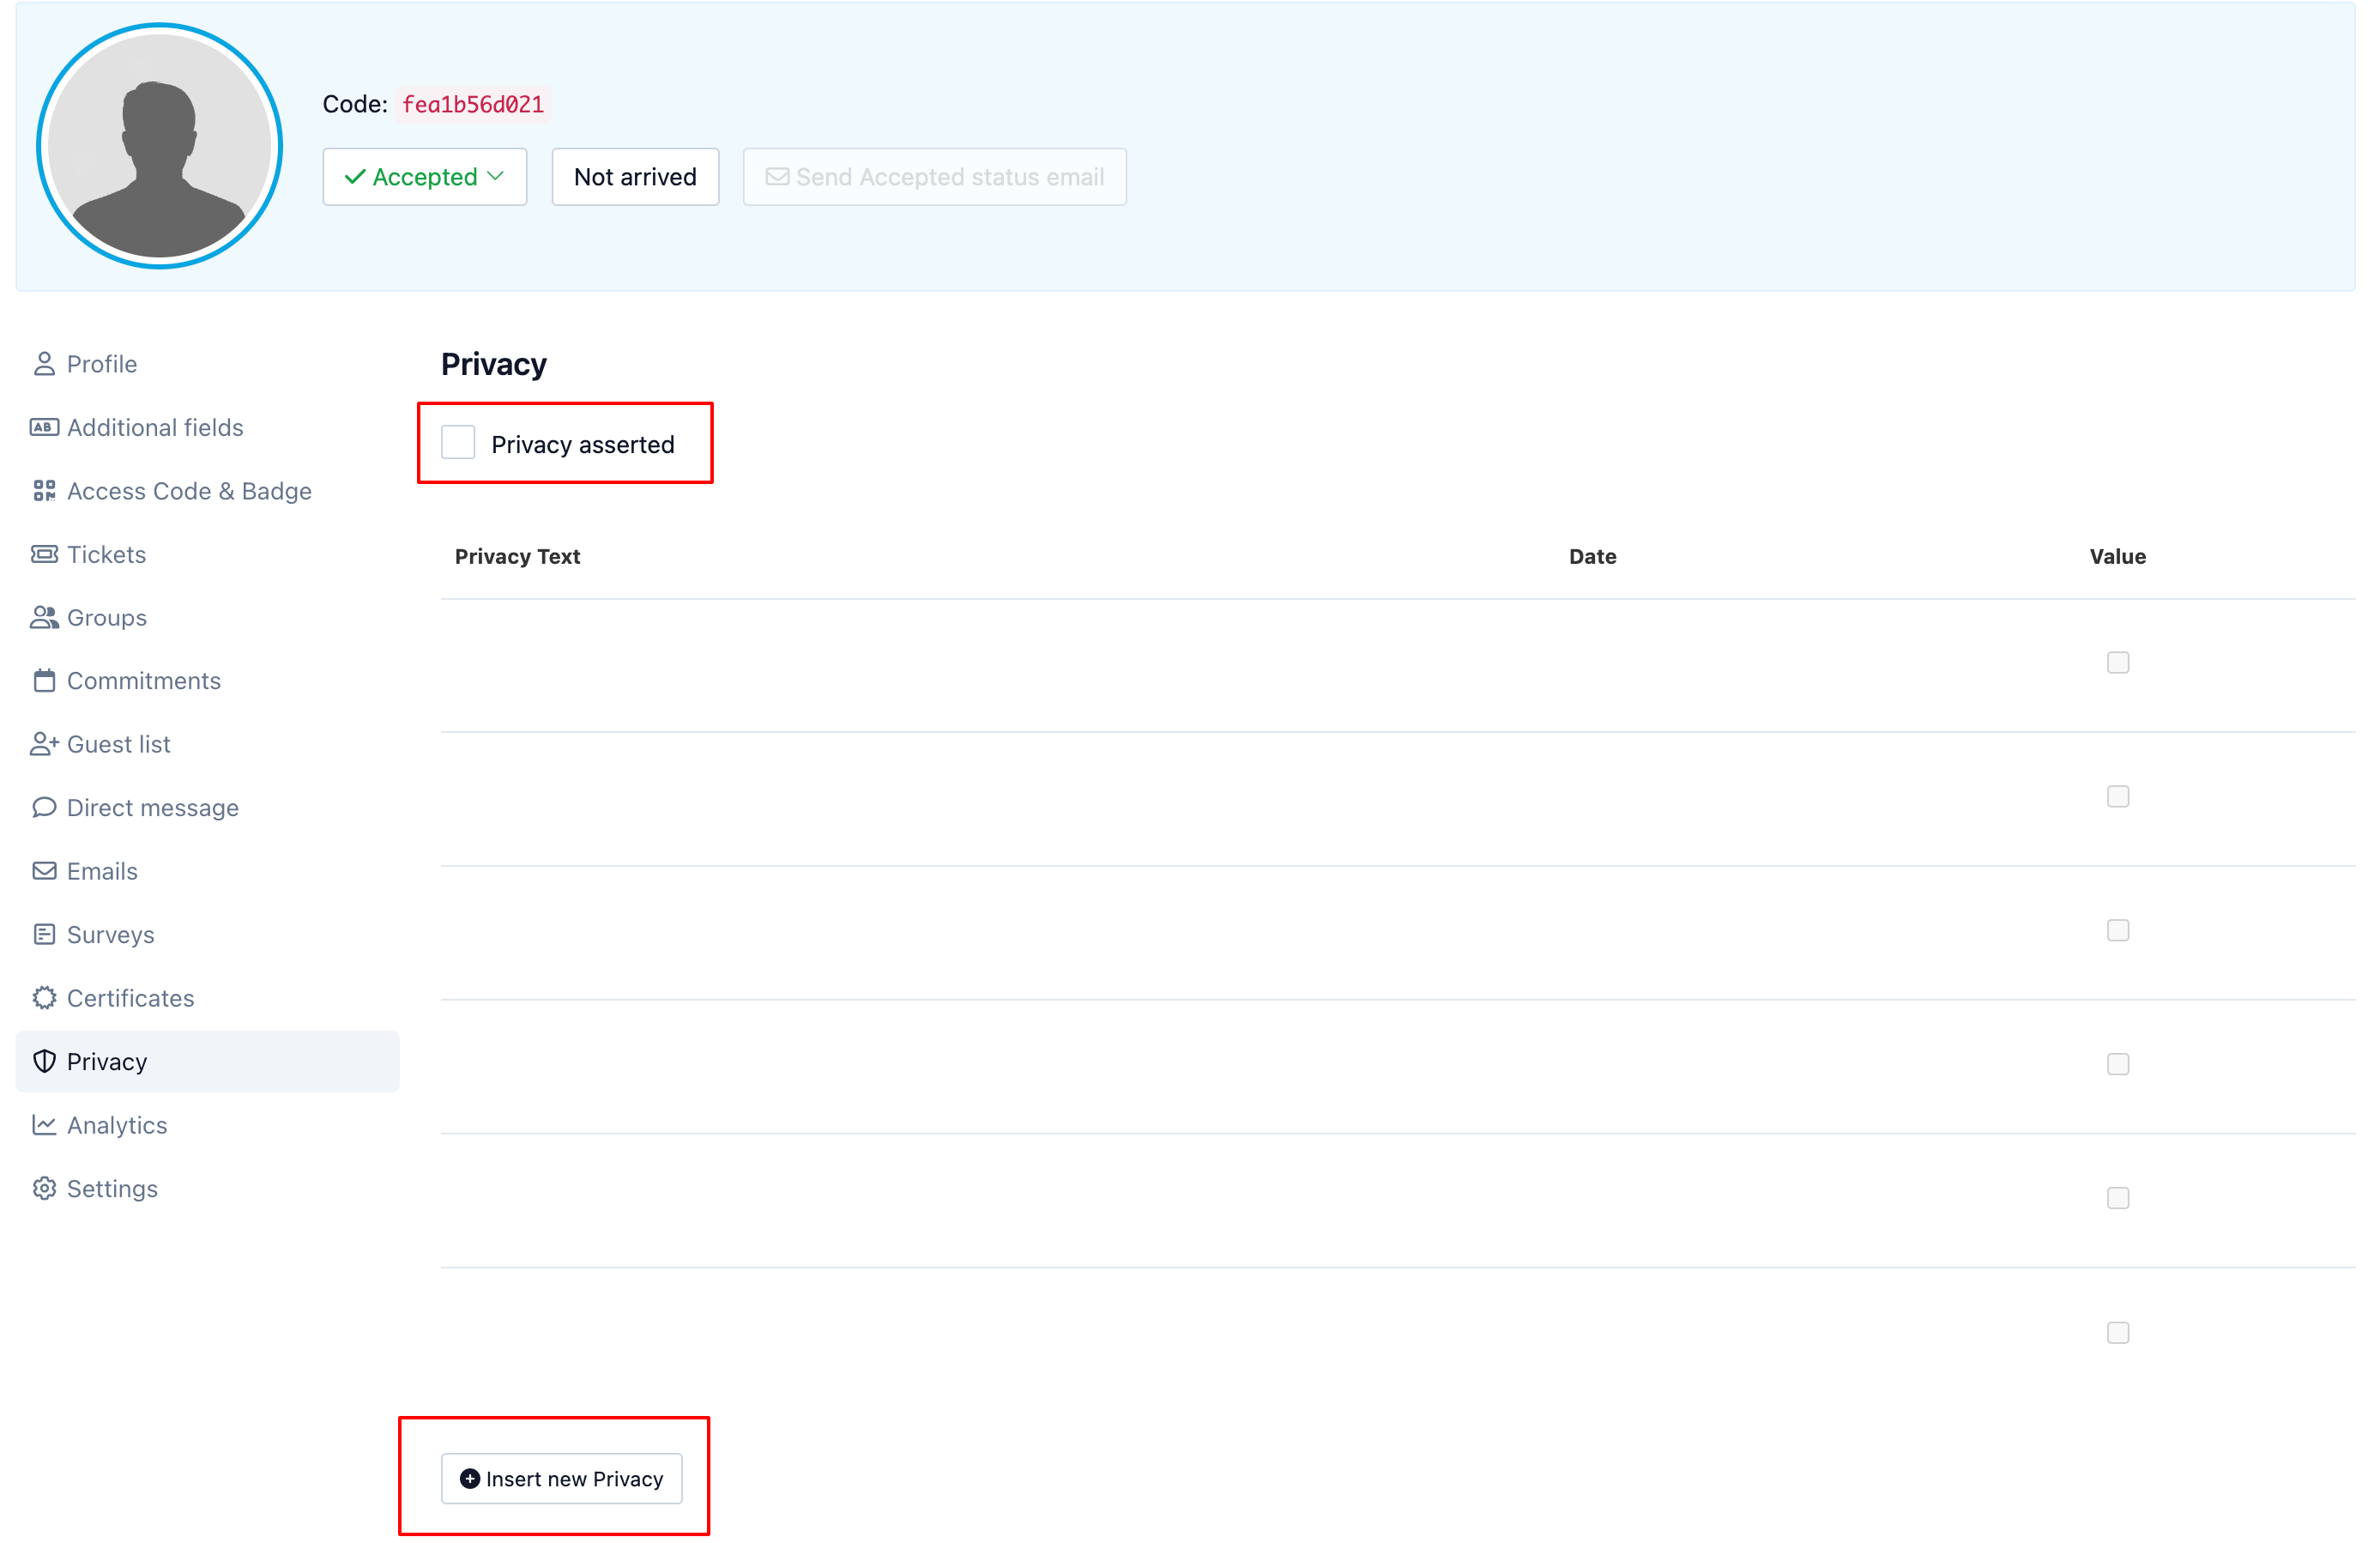Click the Certificates badge icon
Image resolution: width=2380 pixels, height=1543 pixels.
pyautogui.click(x=44, y=998)
